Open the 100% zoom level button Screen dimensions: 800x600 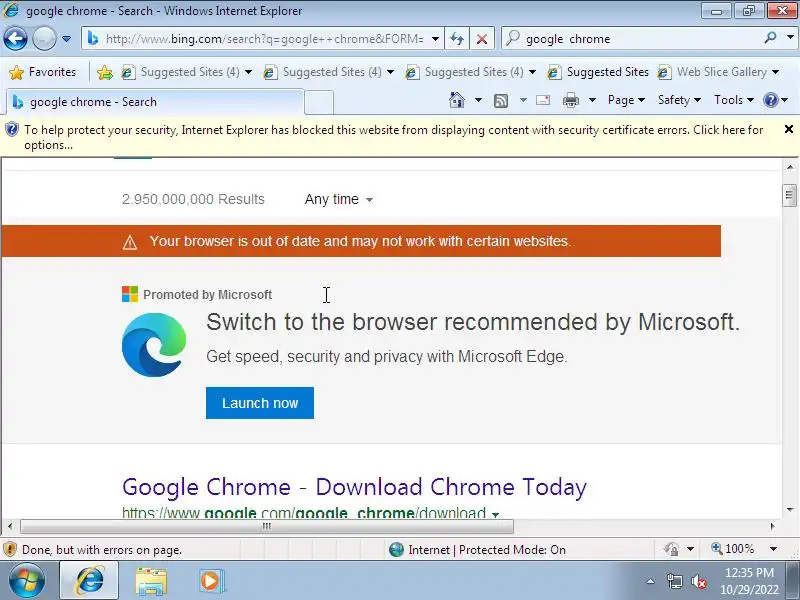pos(733,549)
